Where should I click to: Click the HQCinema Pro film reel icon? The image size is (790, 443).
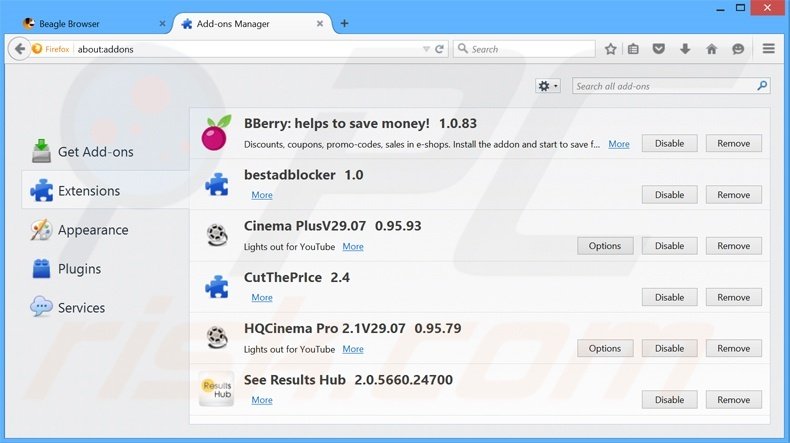217,337
